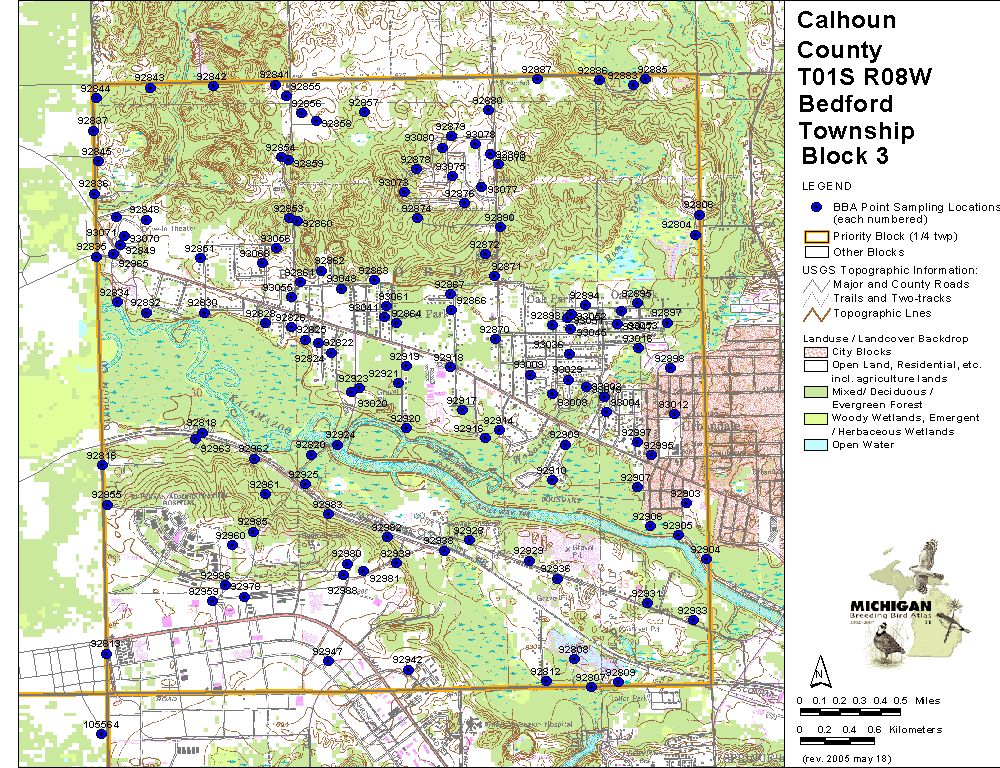Image resolution: width=1000 pixels, height=768 pixels.
Task: Click the Other Blocks legend box
Action: click(x=814, y=252)
